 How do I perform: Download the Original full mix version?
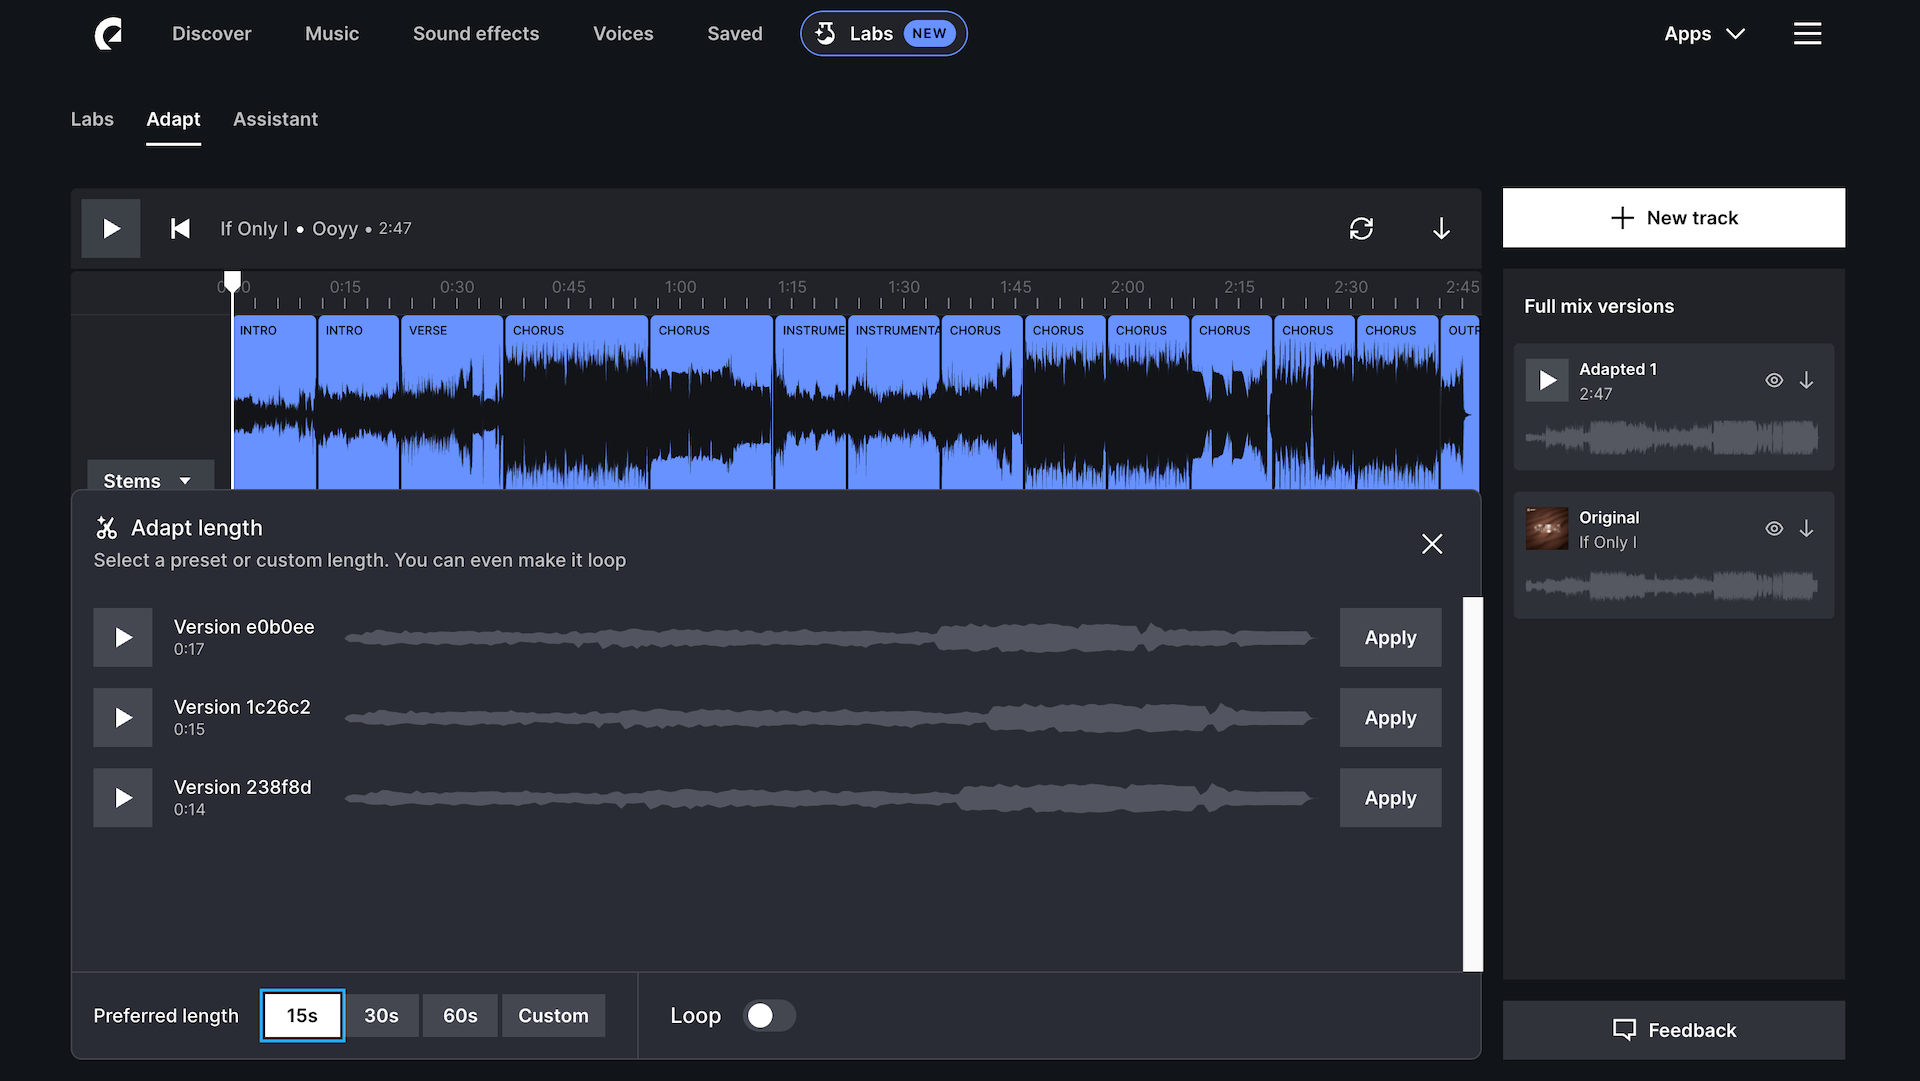pos(1807,528)
